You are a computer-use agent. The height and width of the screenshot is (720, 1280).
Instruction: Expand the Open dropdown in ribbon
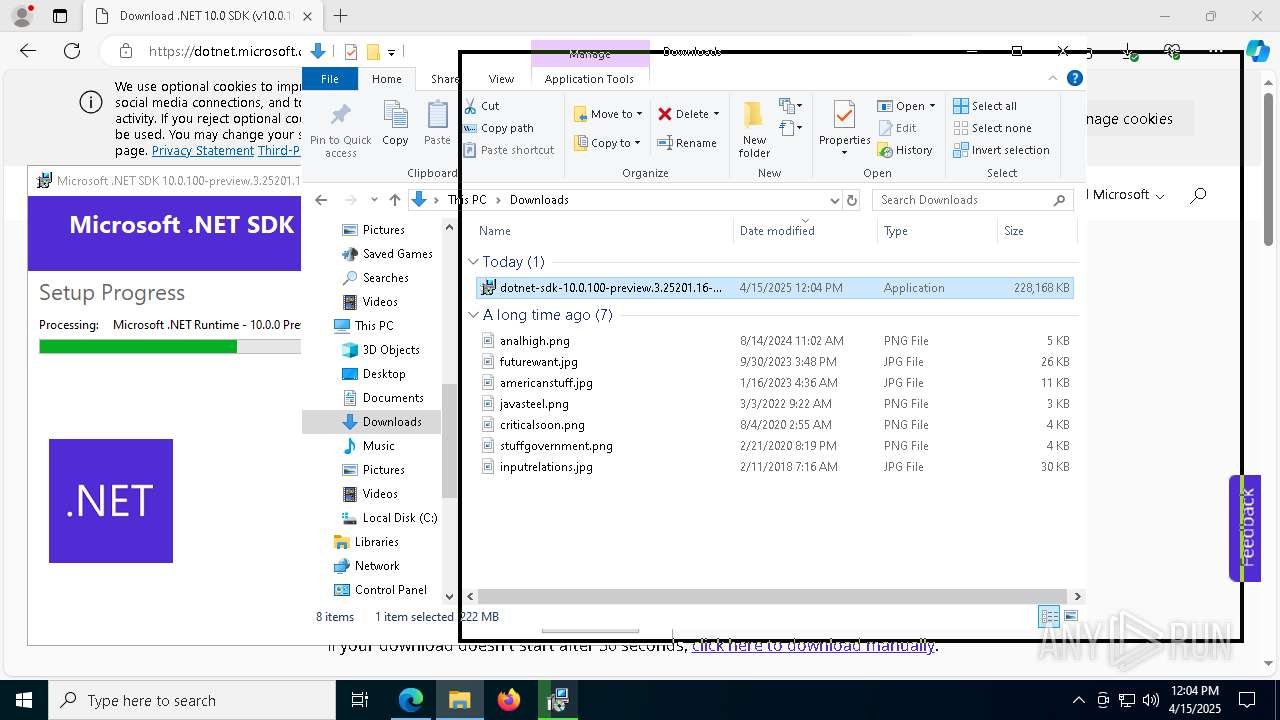click(906, 106)
